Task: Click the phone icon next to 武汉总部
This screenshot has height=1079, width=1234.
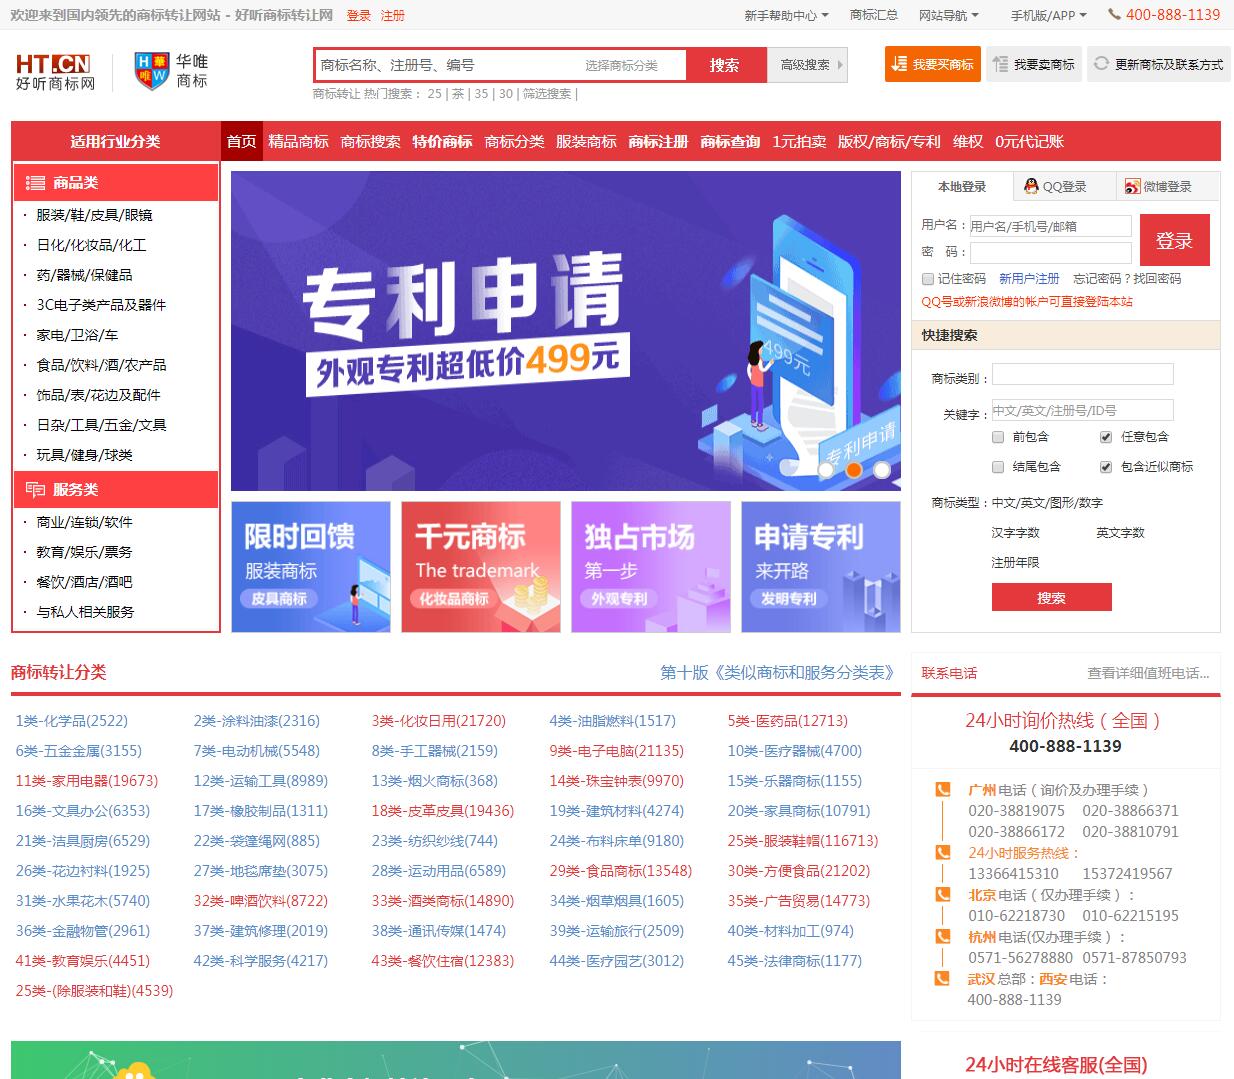Action: pyautogui.click(x=942, y=978)
